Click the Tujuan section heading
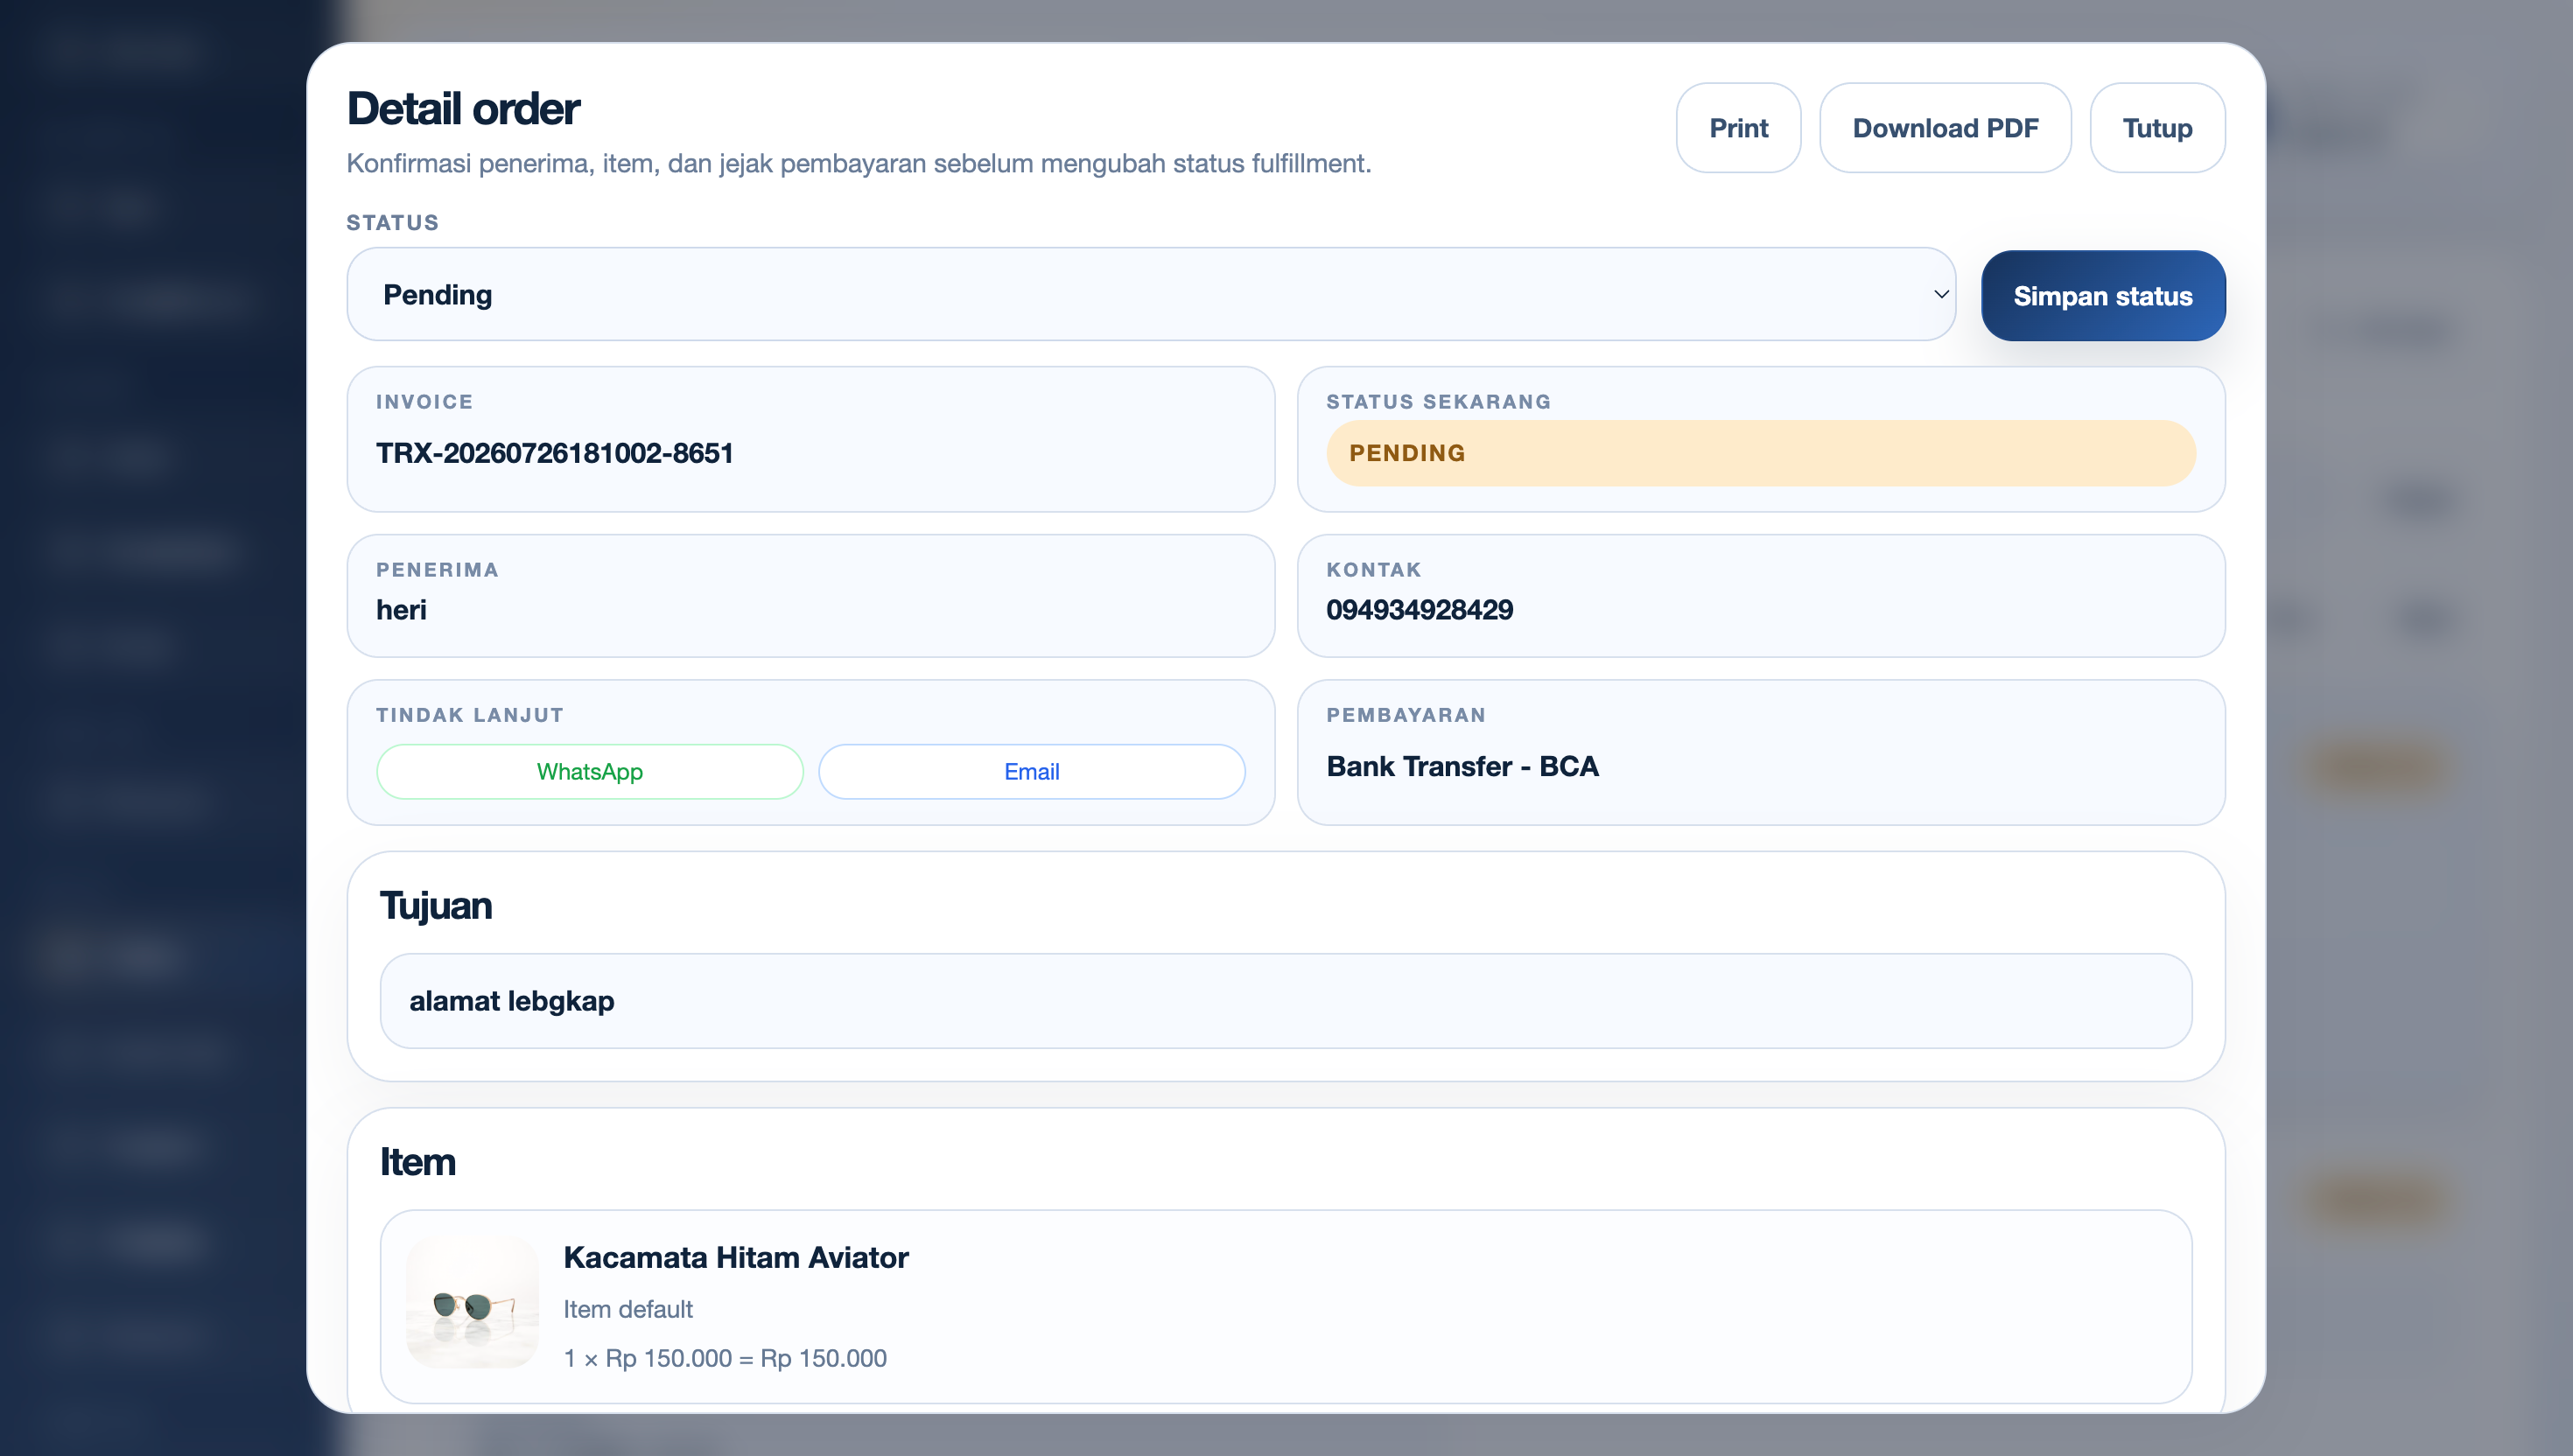The image size is (2573, 1456). click(436, 906)
